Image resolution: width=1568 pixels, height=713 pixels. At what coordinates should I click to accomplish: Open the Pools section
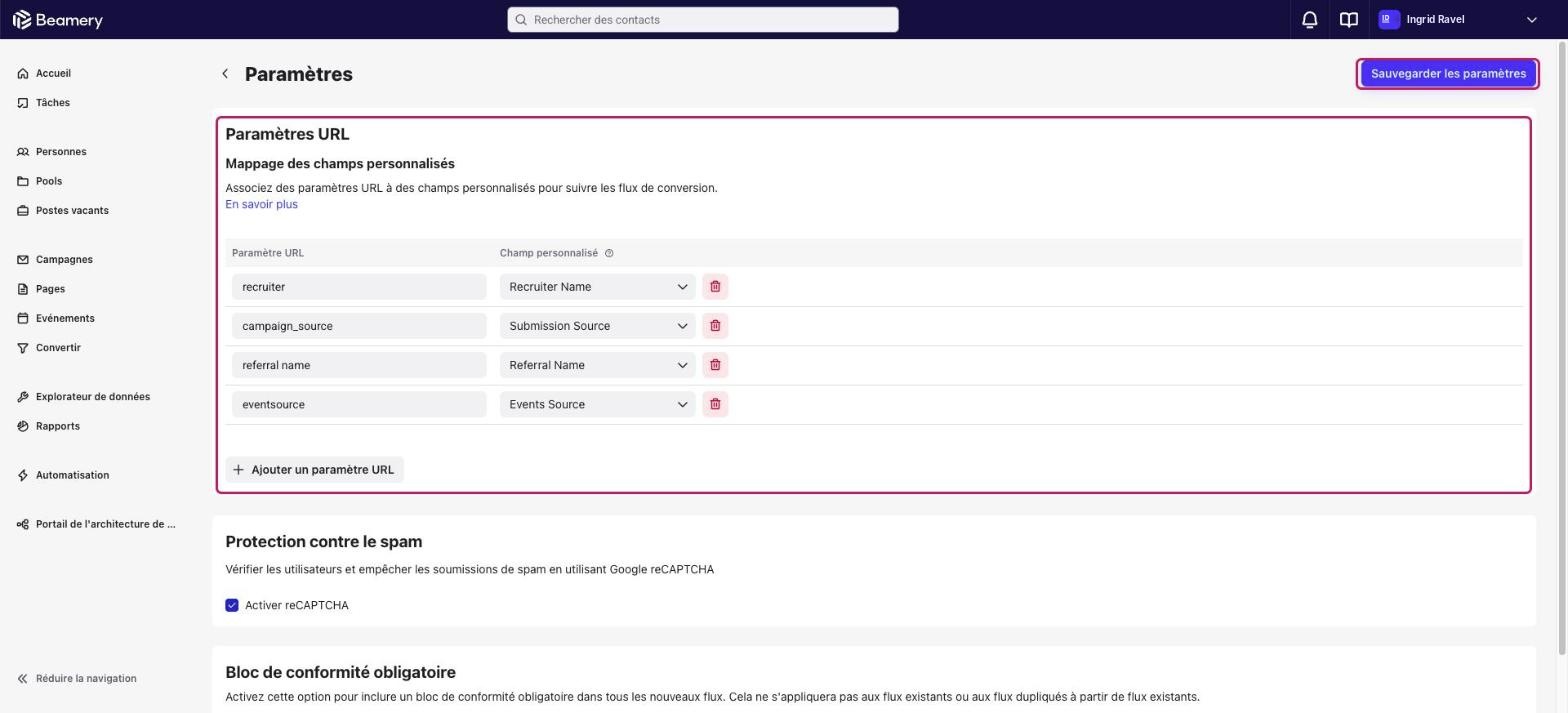[49, 181]
